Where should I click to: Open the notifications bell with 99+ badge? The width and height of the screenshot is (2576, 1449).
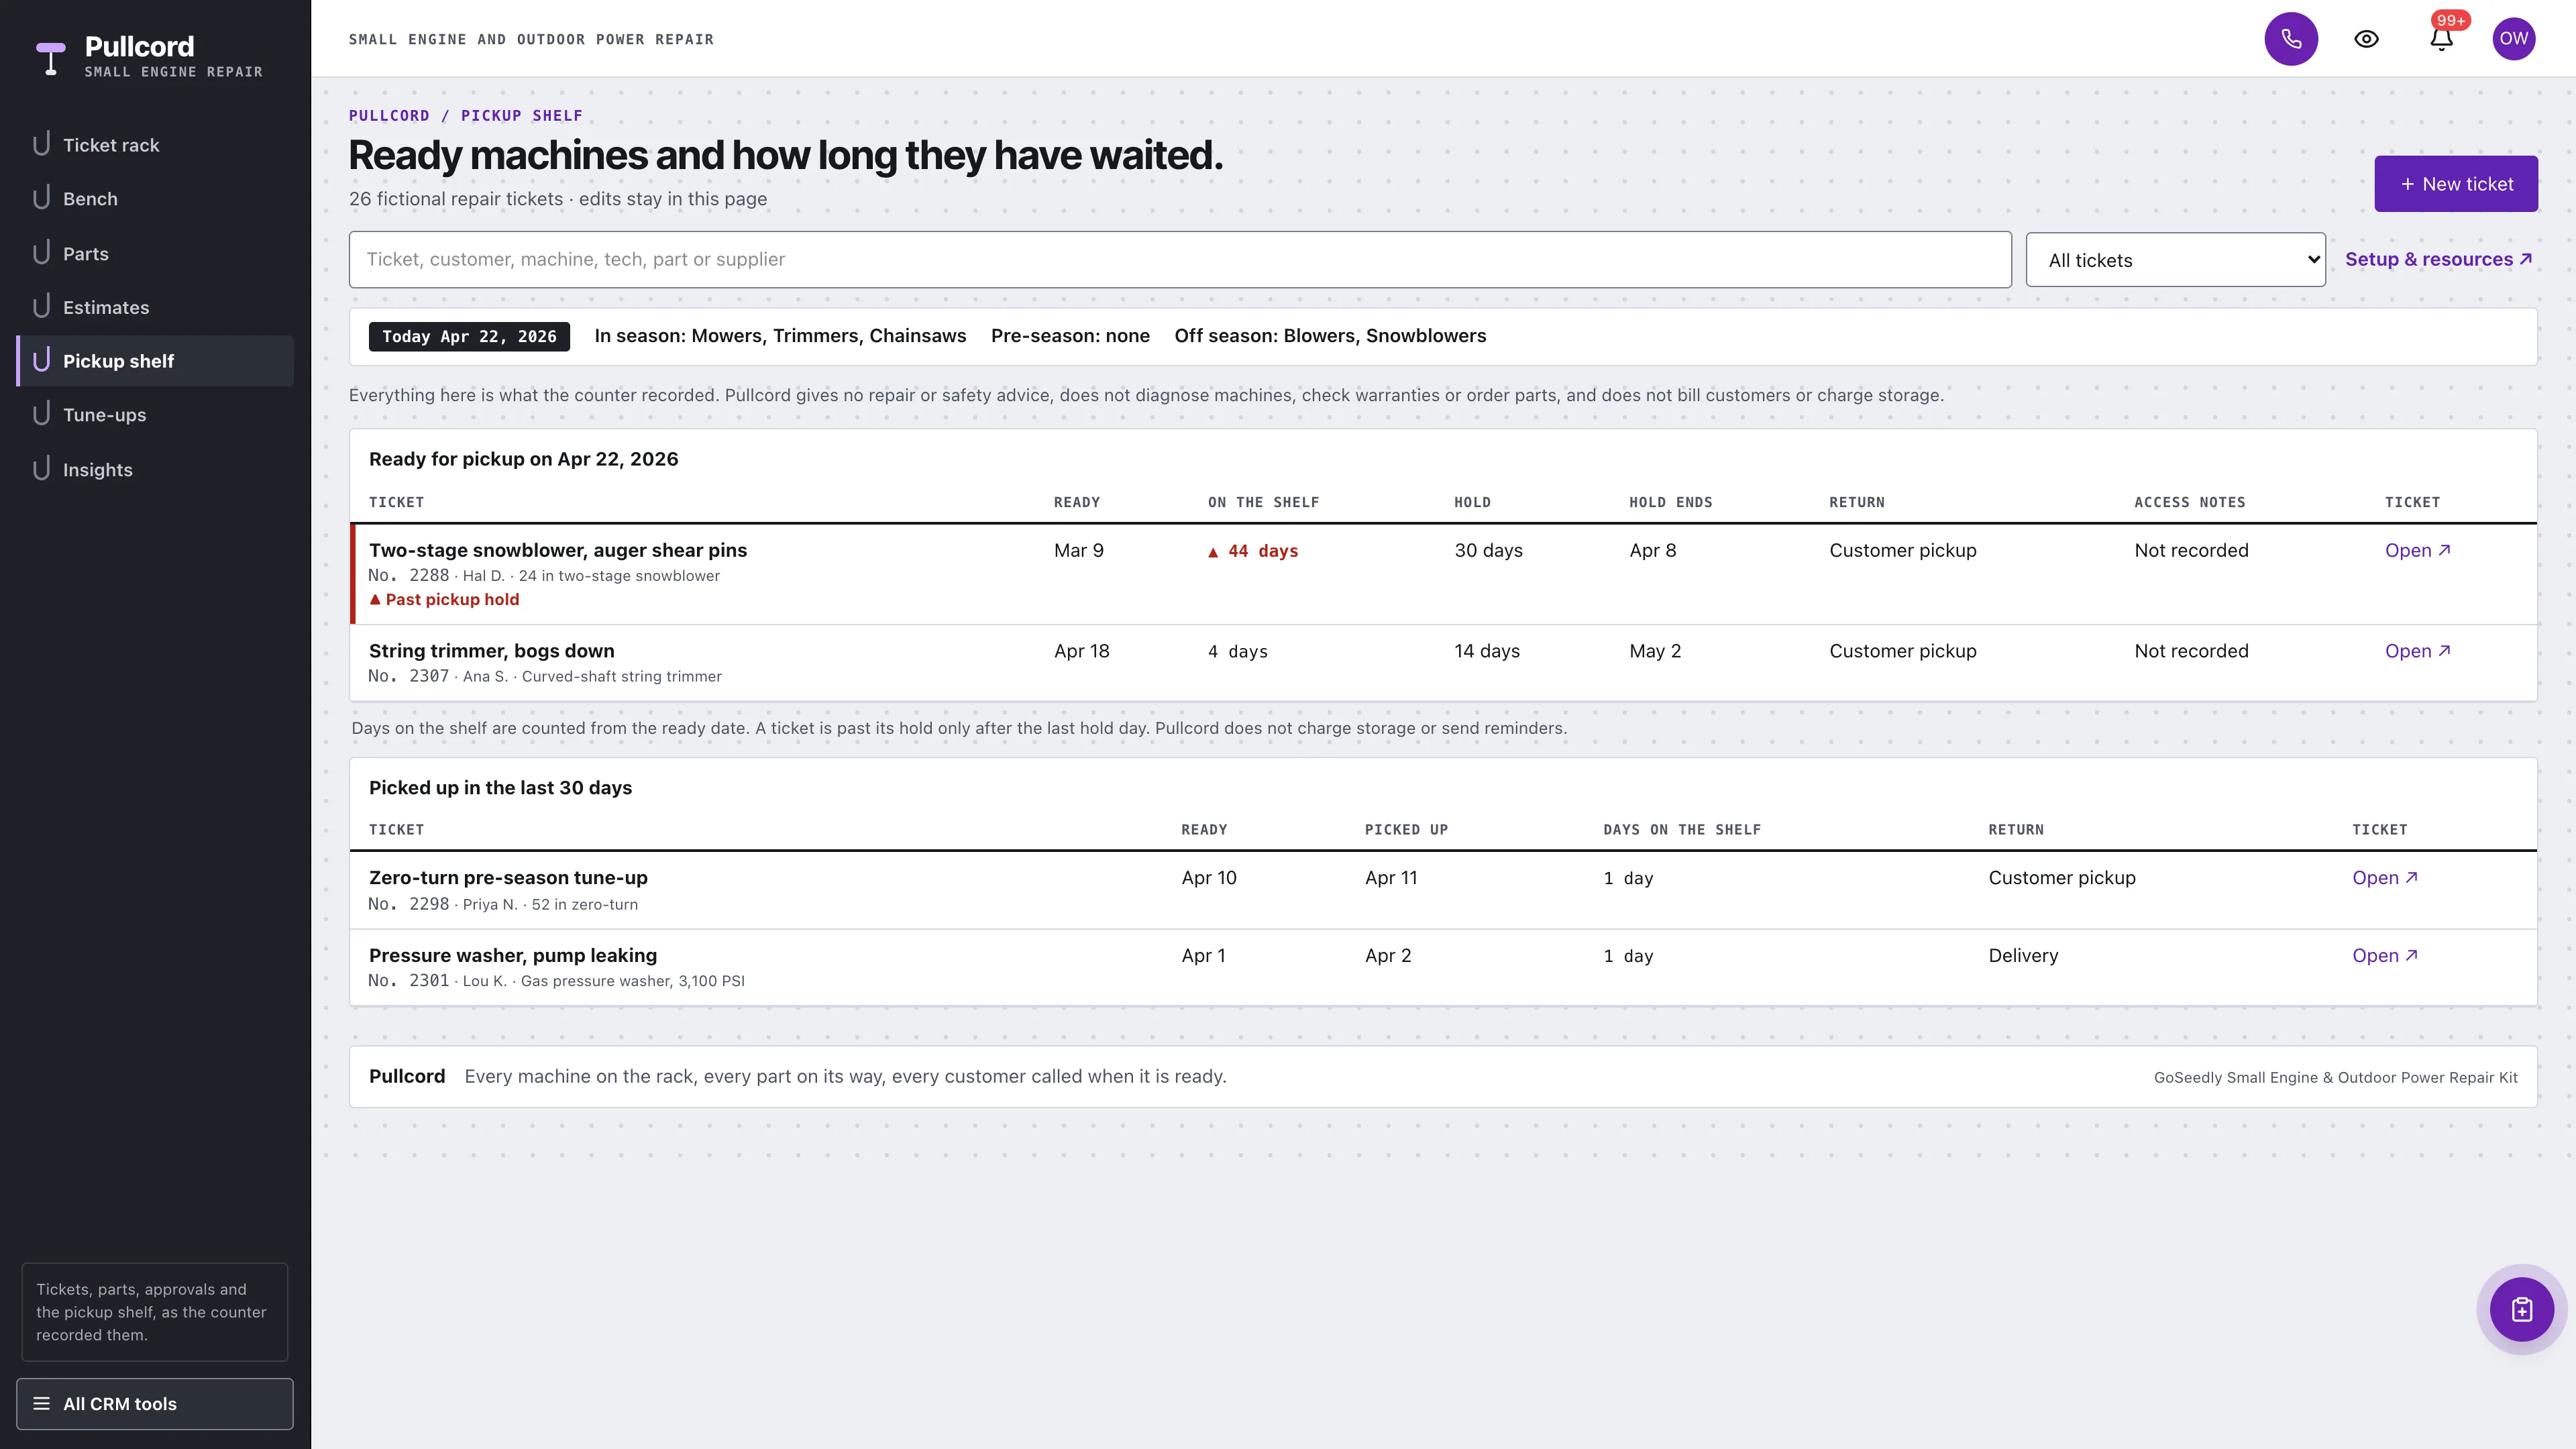(x=2441, y=39)
